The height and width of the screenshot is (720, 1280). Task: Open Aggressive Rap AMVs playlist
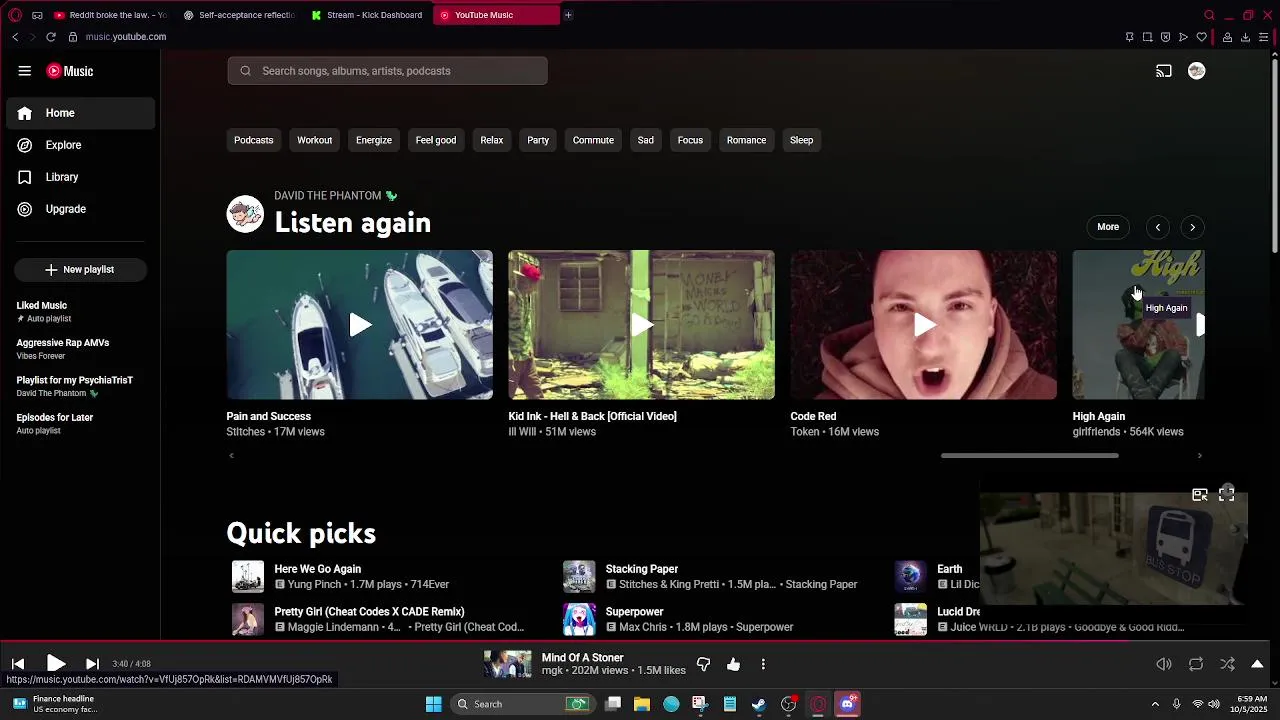(81, 349)
